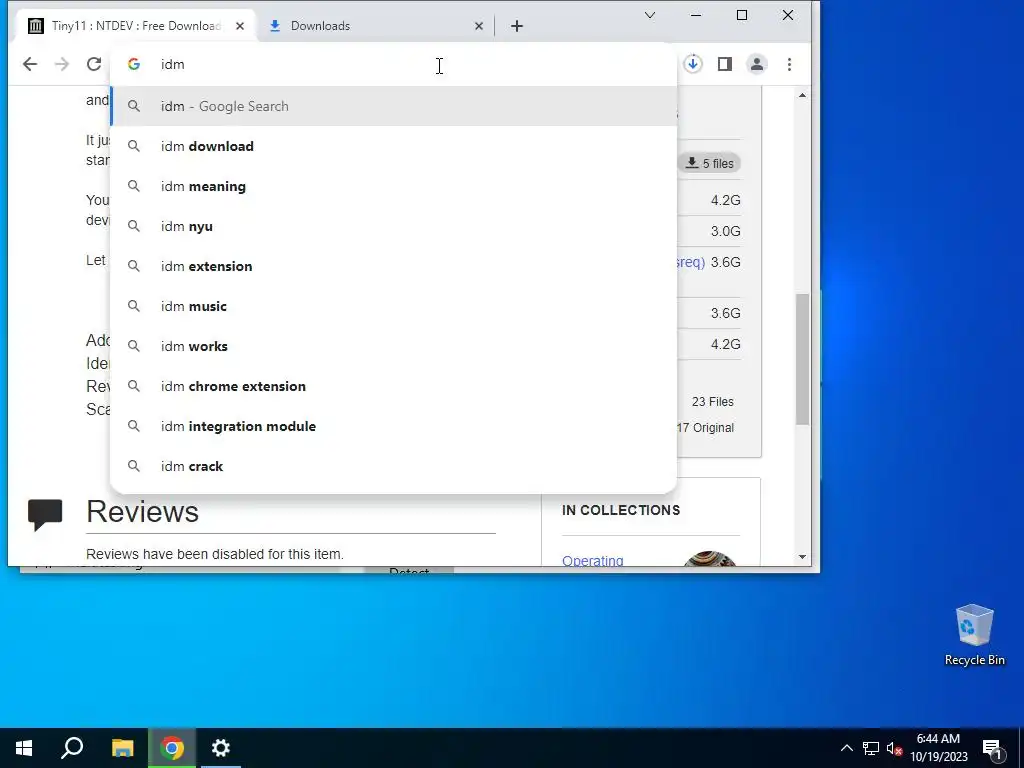Screen dimensions: 1024x768
Task: Select 'idm - Google Search' suggestion
Action: [x=394, y=106]
